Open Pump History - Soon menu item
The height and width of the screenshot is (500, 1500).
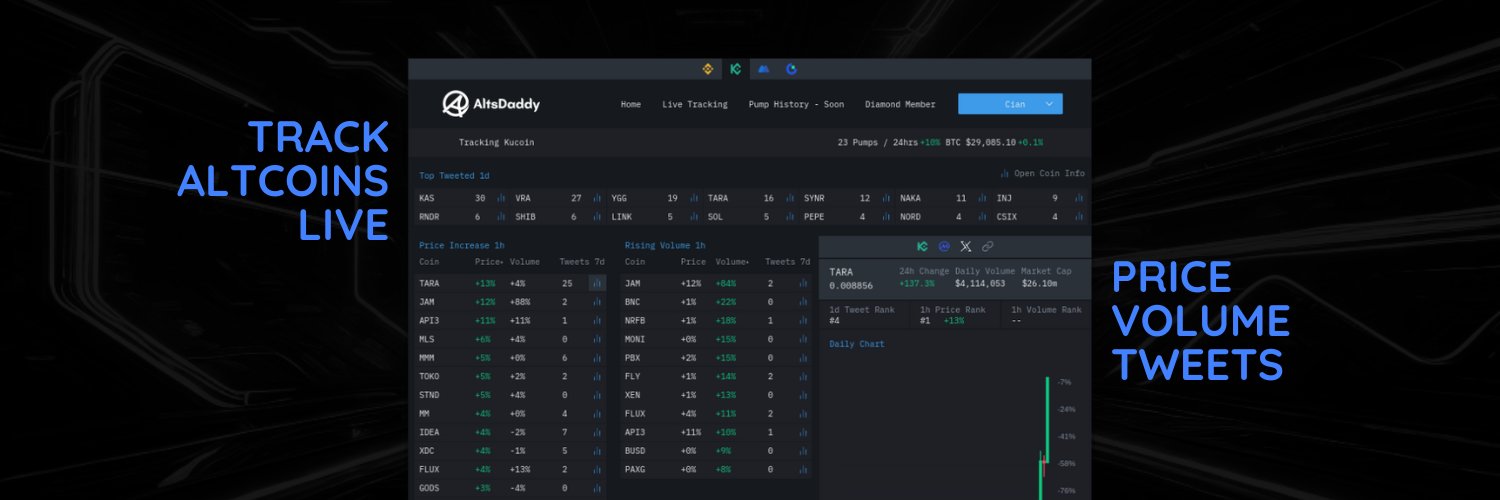pyautogui.click(x=796, y=104)
